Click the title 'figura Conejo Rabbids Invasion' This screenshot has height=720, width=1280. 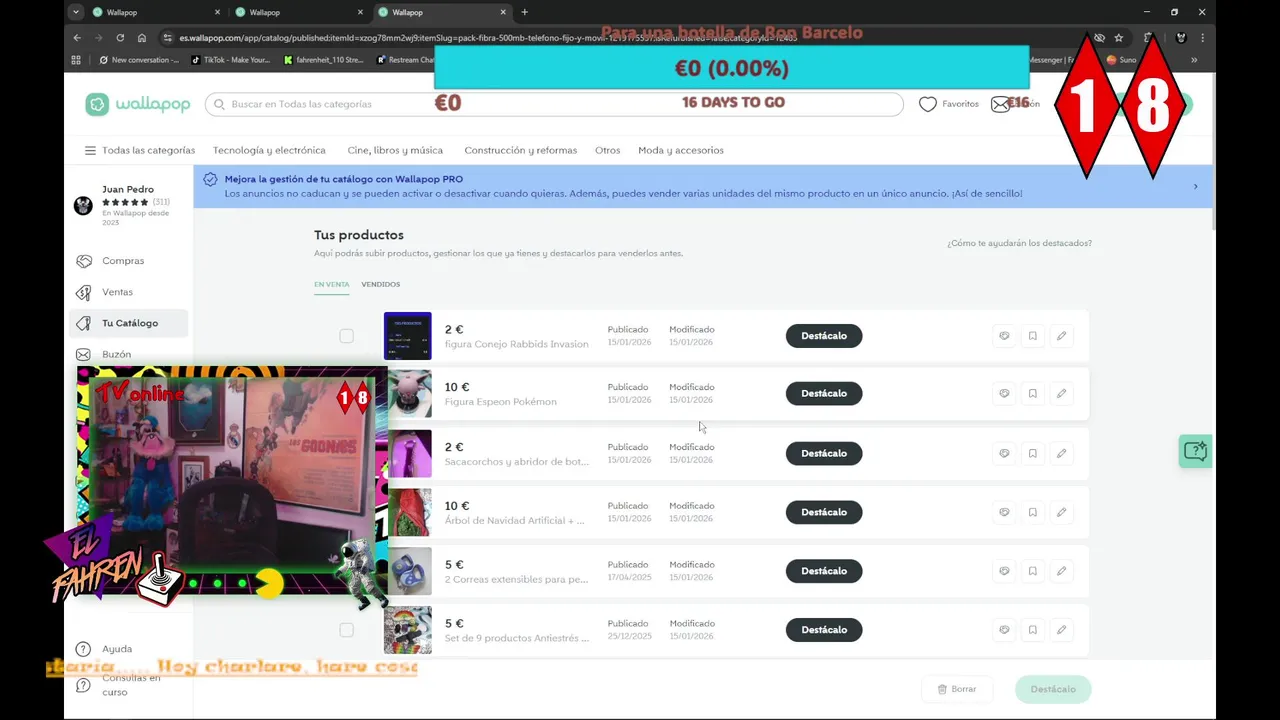pos(517,344)
